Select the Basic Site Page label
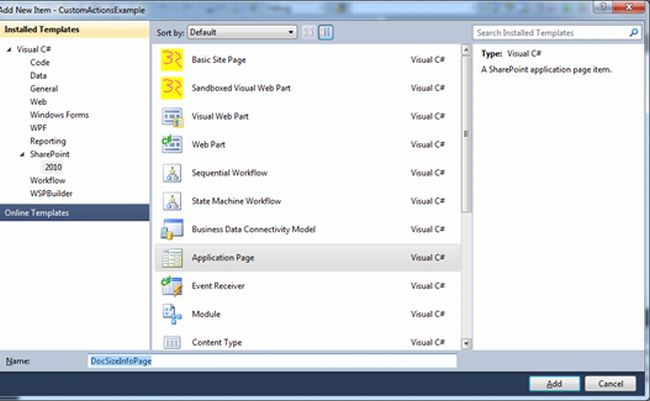 [x=218, y=60]
